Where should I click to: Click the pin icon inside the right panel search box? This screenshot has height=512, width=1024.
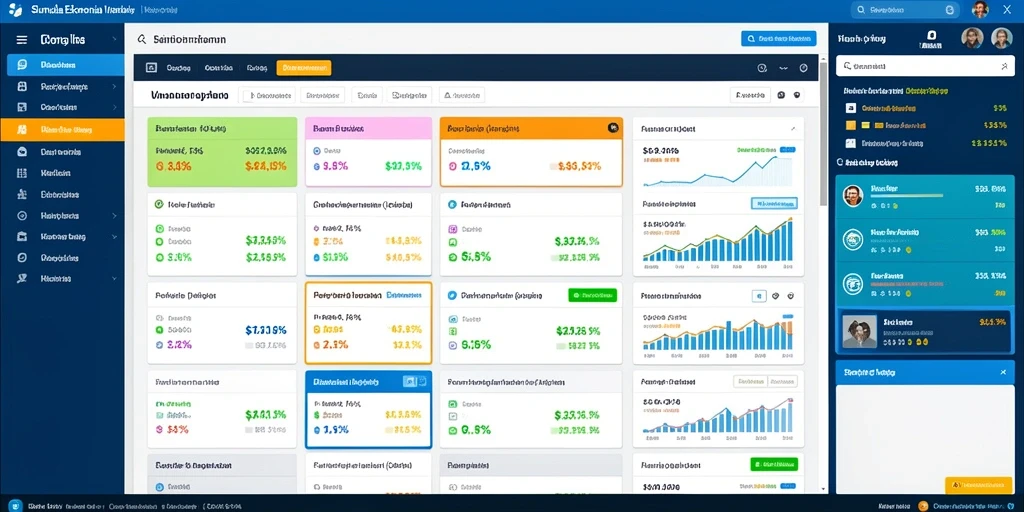(x=1004, y=66)
